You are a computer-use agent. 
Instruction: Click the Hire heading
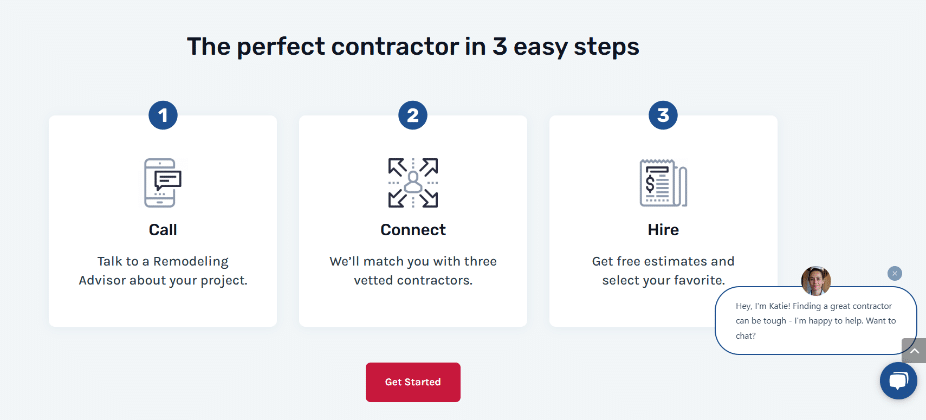tap(663, 230)
